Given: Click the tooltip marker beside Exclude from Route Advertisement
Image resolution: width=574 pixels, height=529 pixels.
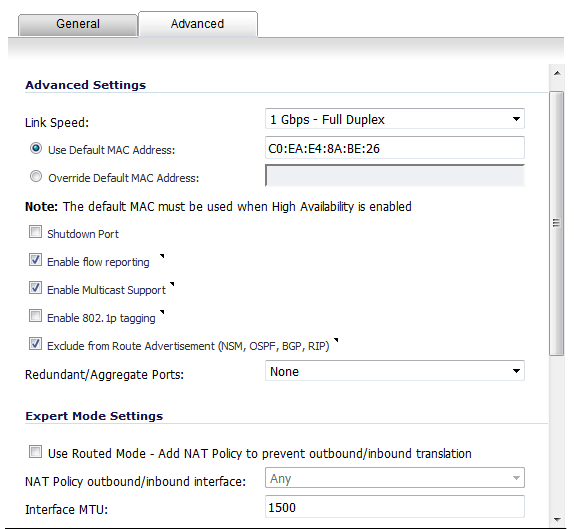Looking at the screenshot, I should click(336, 340).
